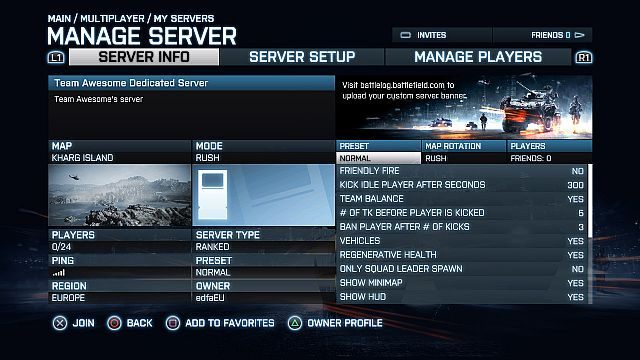Toggle the Only Squad Leader Spawn option
The image size is (640, 360).
point(462,269)
